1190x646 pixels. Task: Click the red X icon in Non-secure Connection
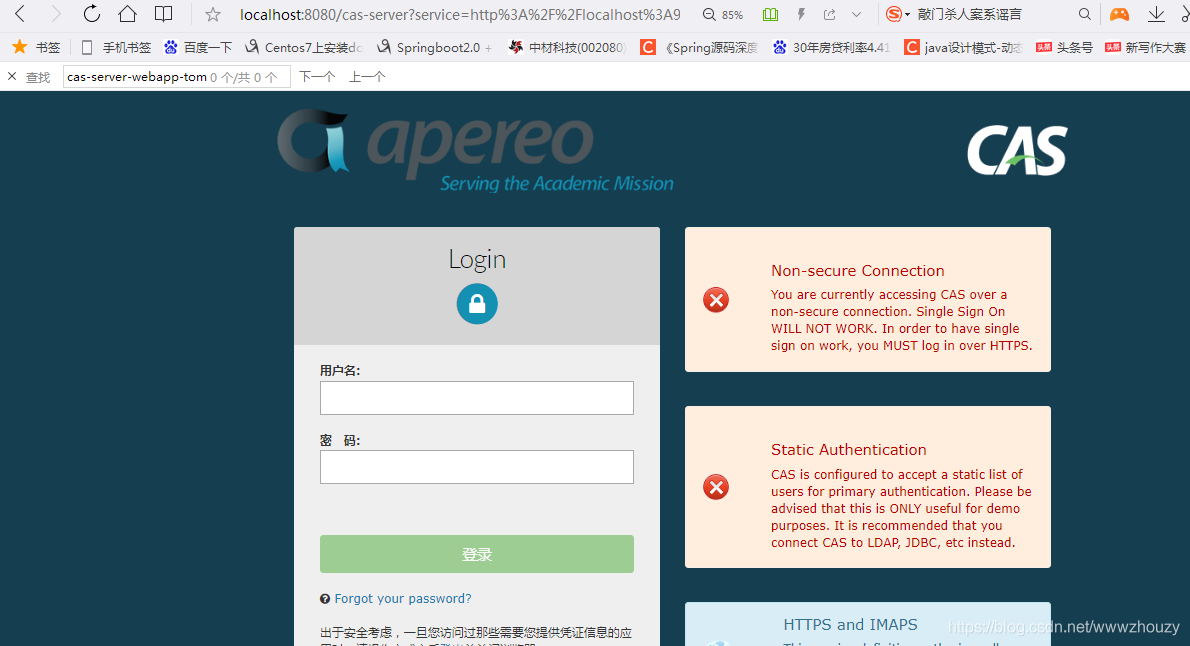[716, 300]
